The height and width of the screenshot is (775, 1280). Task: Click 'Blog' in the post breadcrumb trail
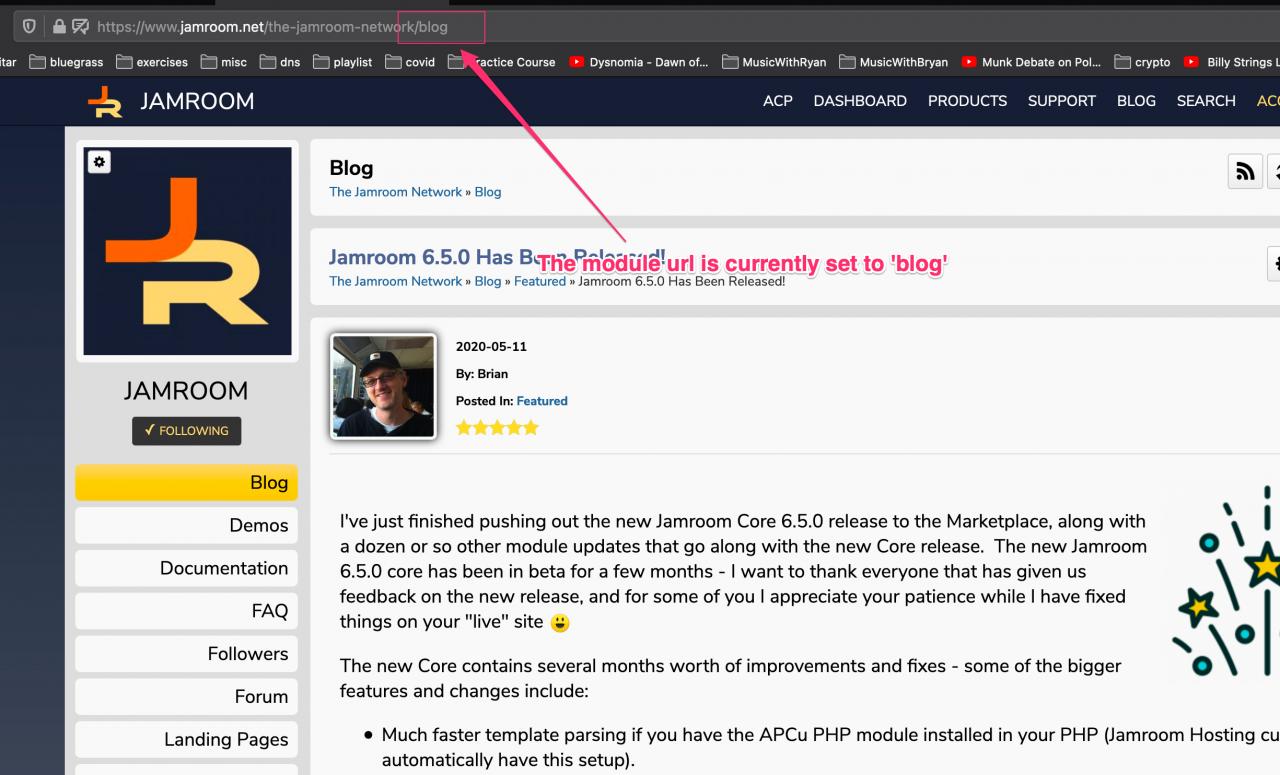tap(488, 281)
